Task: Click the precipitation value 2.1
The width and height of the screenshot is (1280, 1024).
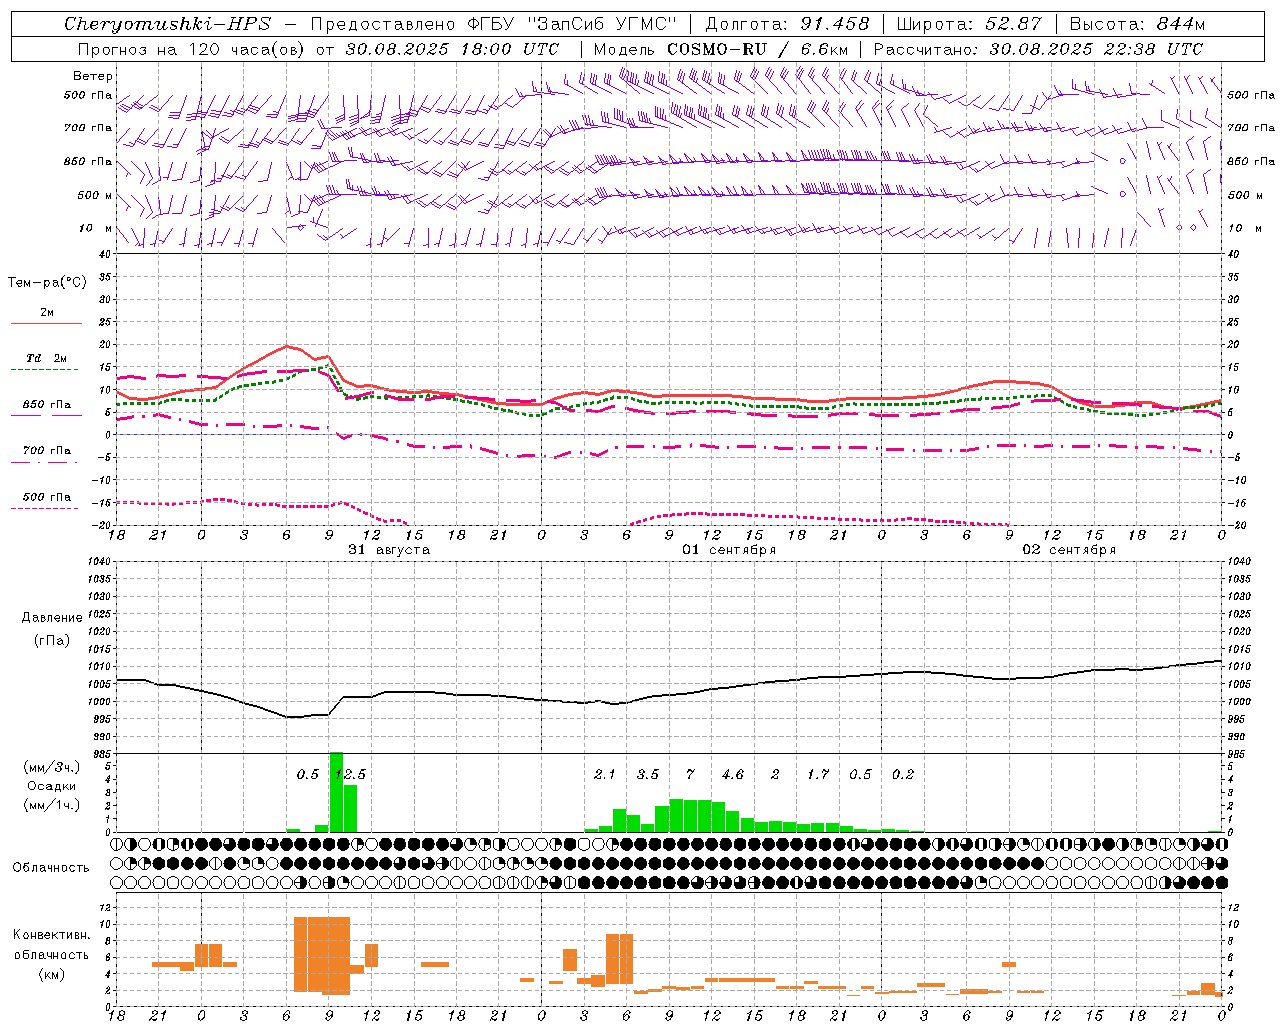Action: click(604, 774)
